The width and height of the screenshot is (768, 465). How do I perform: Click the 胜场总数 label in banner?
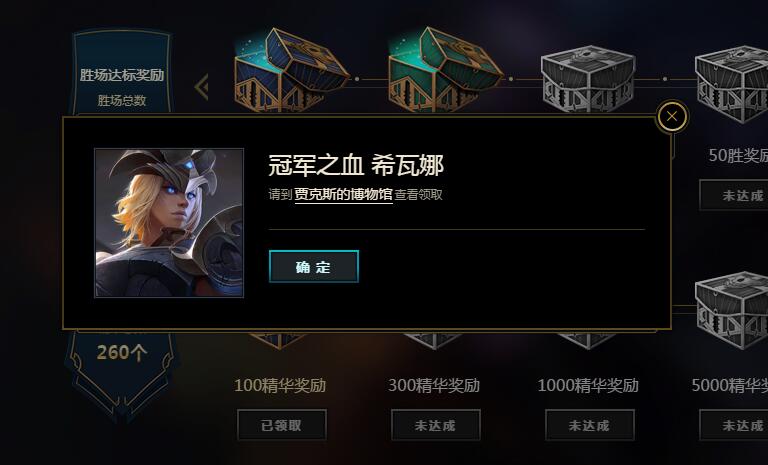tap(121, 100)
